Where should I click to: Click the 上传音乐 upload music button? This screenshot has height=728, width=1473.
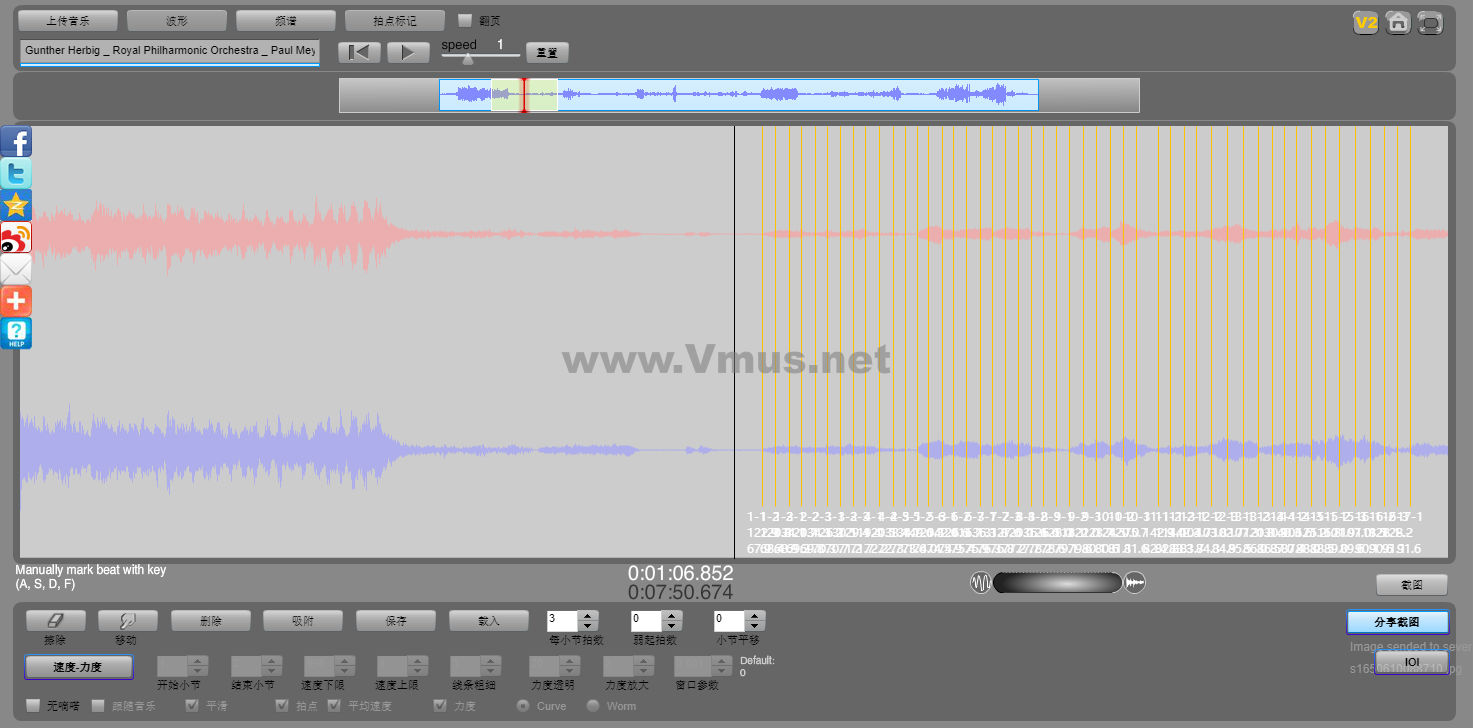(68, 21)
